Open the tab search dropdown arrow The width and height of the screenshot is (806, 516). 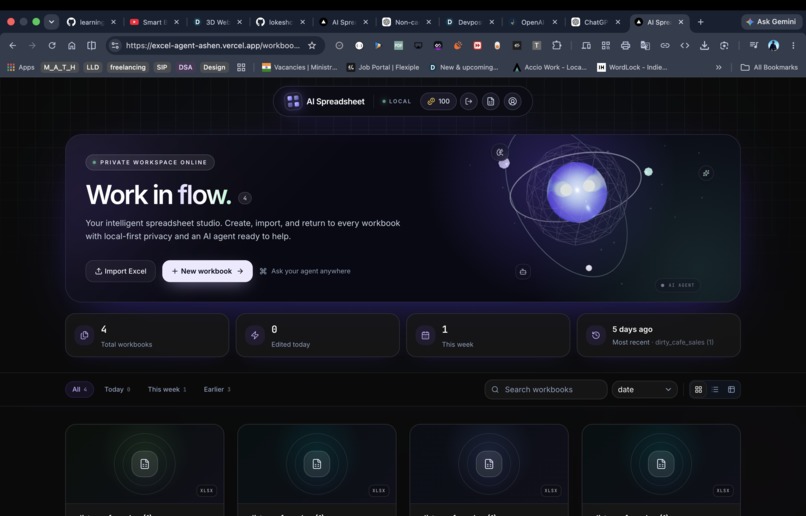pos(51,22)
